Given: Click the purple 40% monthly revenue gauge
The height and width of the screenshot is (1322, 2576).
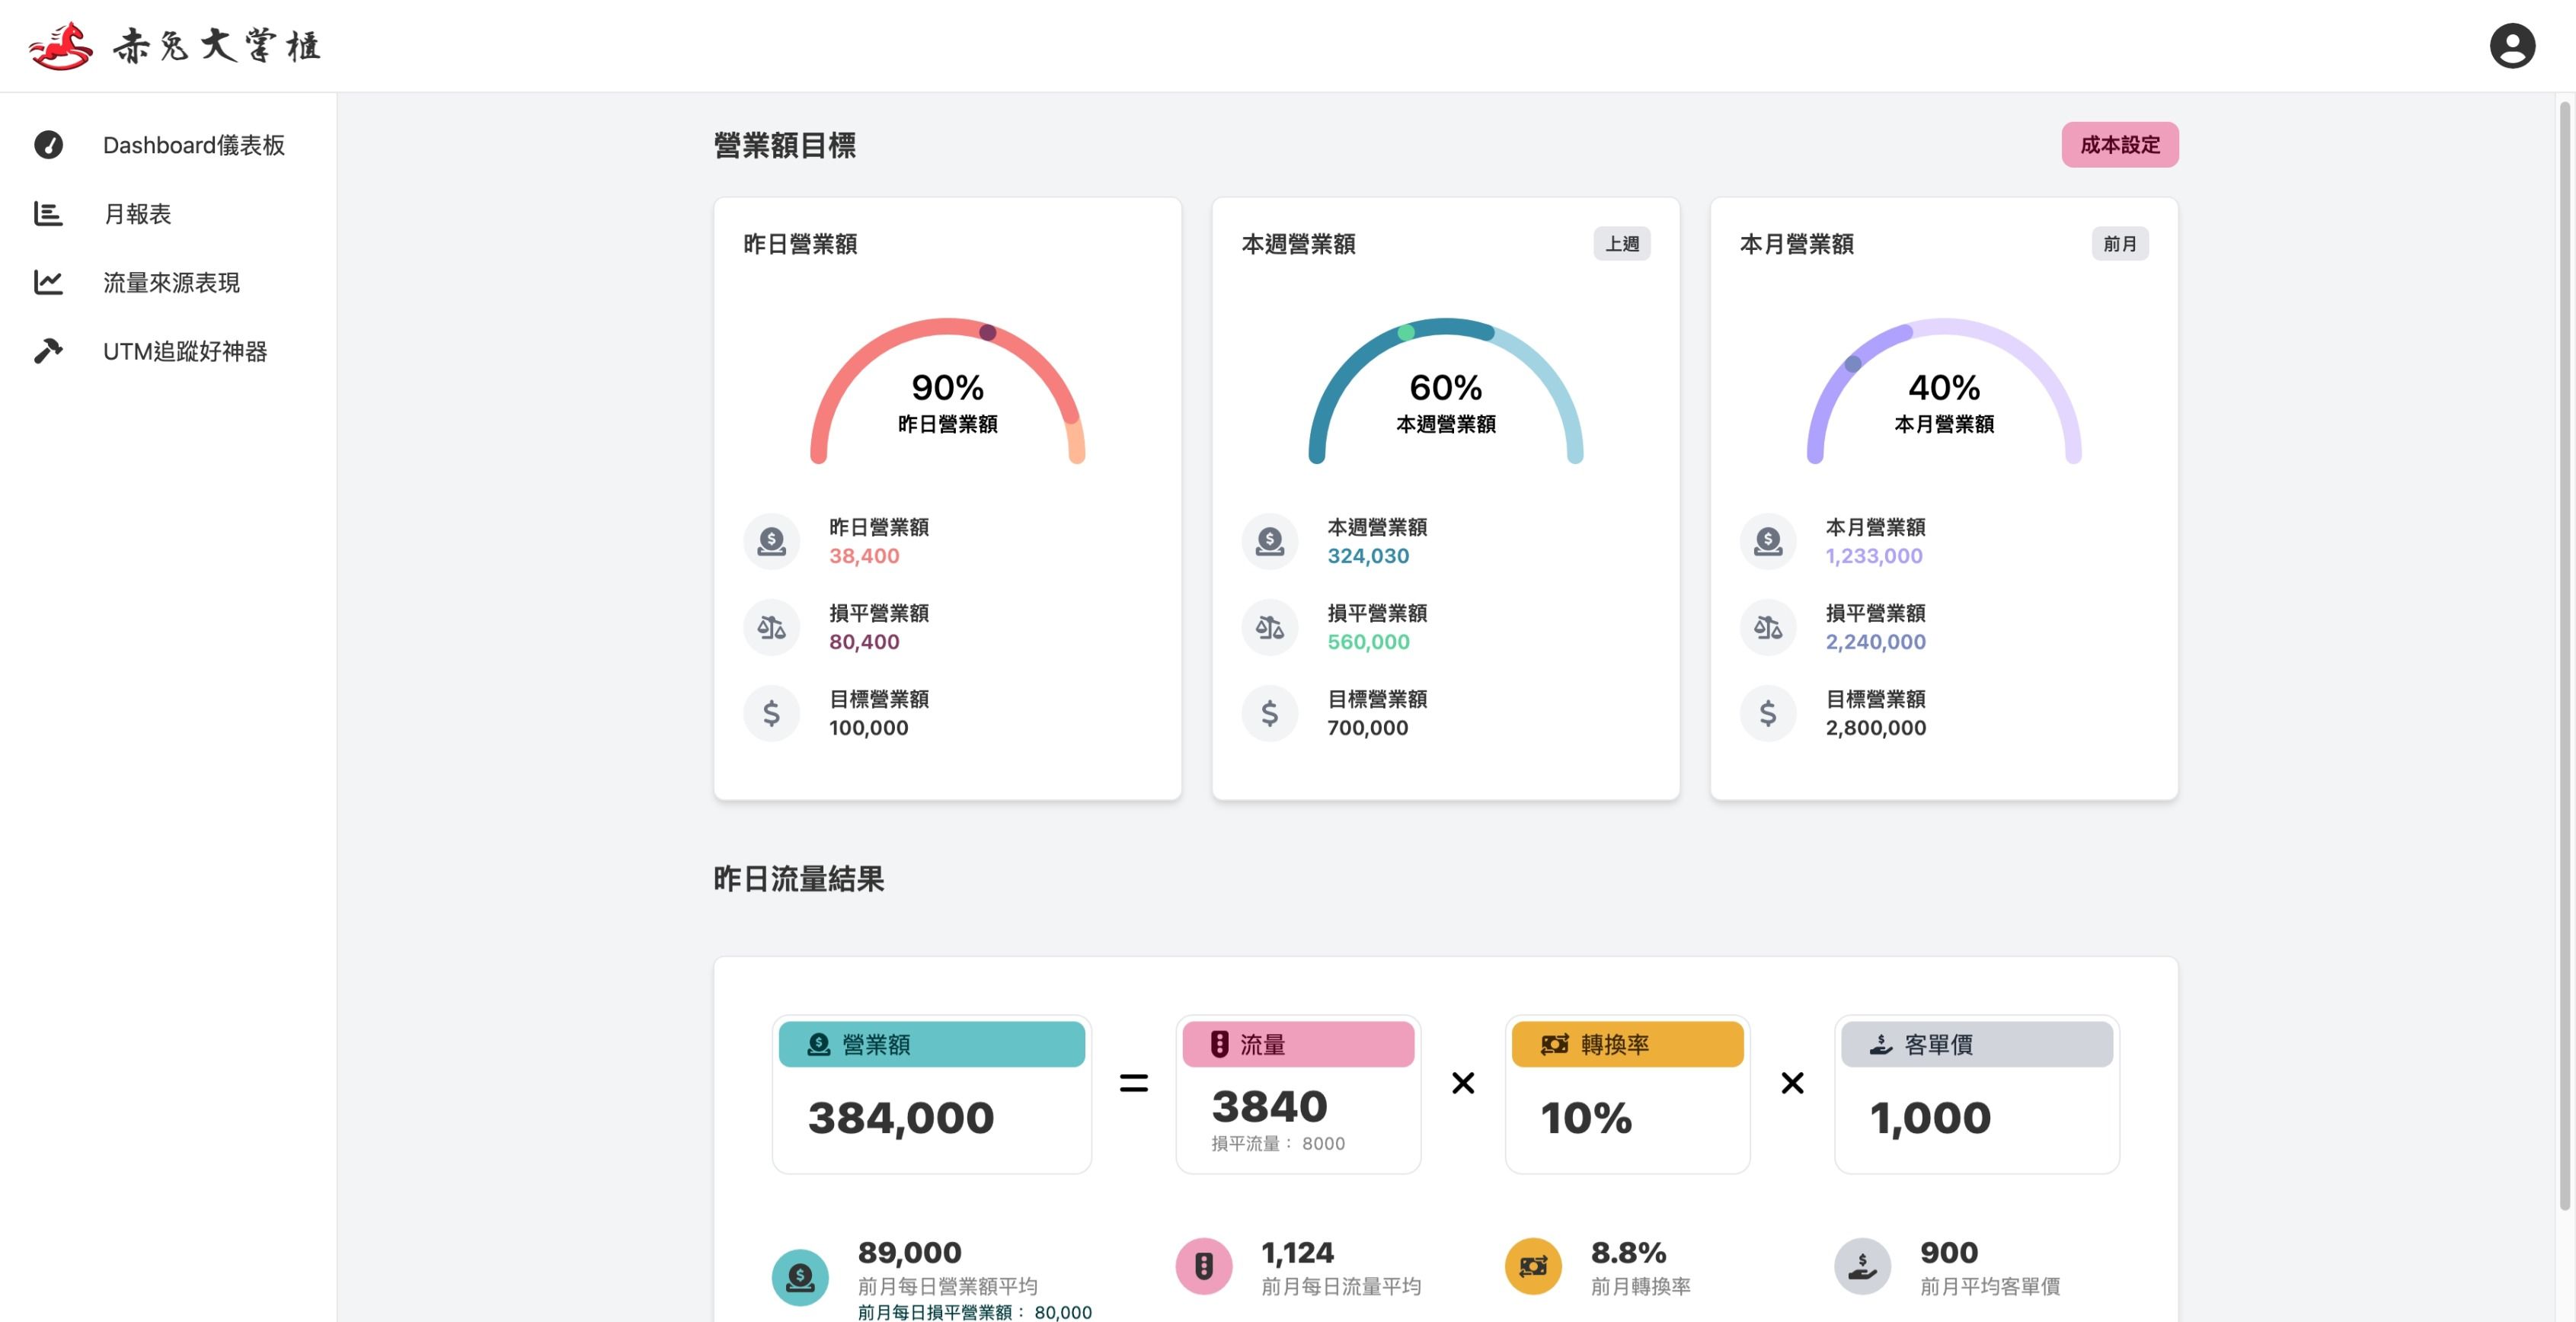Looking at the screenshot, I should [x=1943, y=391].
